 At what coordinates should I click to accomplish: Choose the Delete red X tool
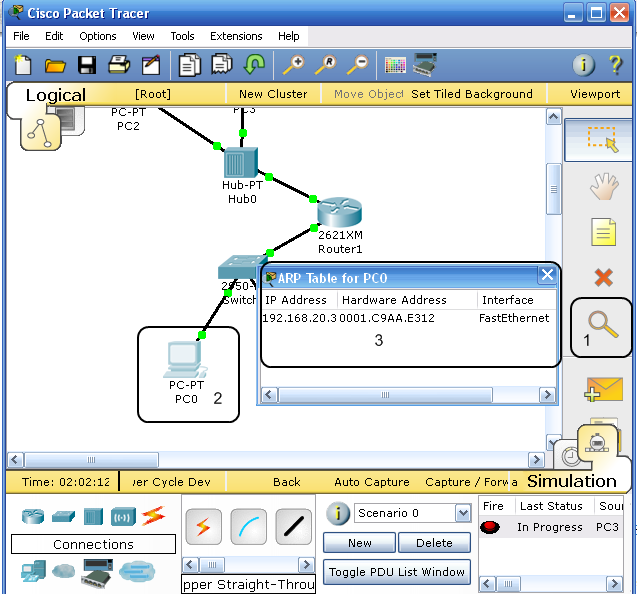604,278
